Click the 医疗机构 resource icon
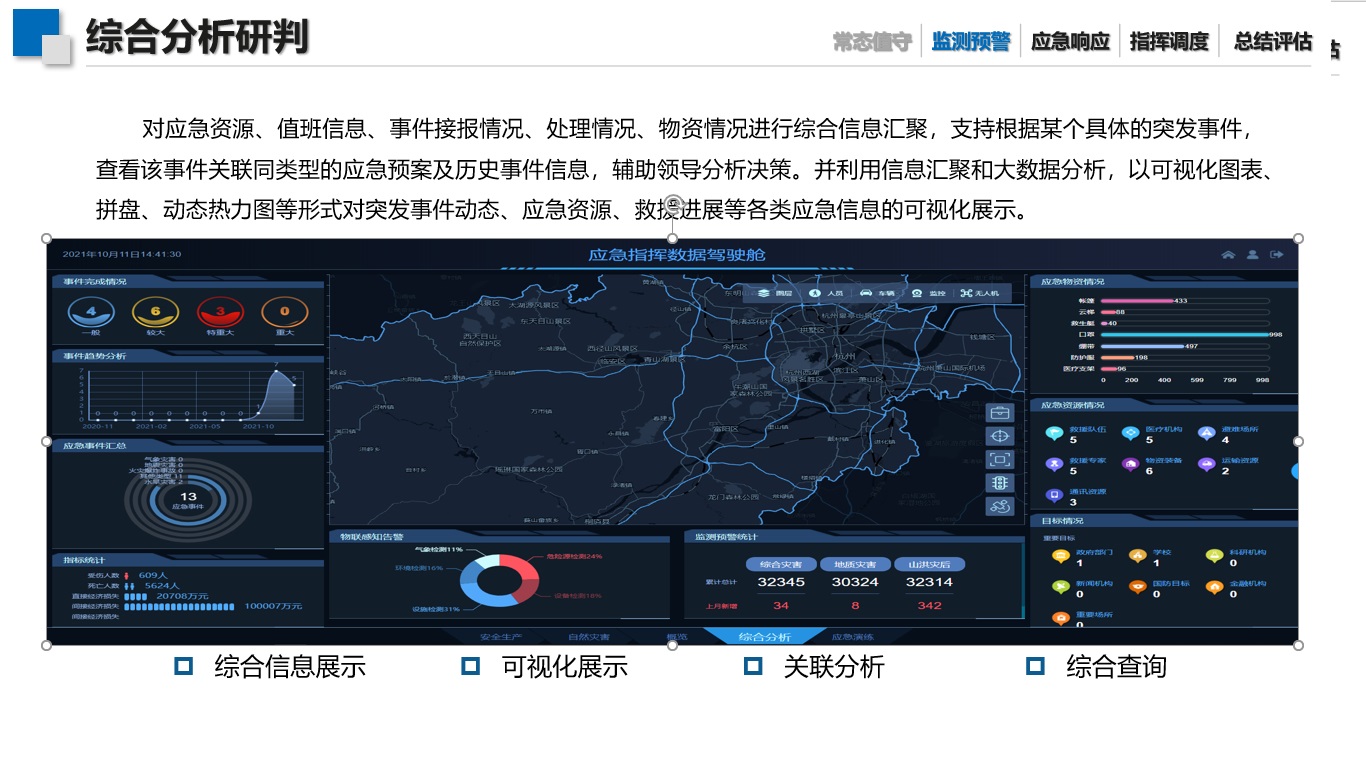This screenshot has height=763, width=1366. (x=1130, y=434)
